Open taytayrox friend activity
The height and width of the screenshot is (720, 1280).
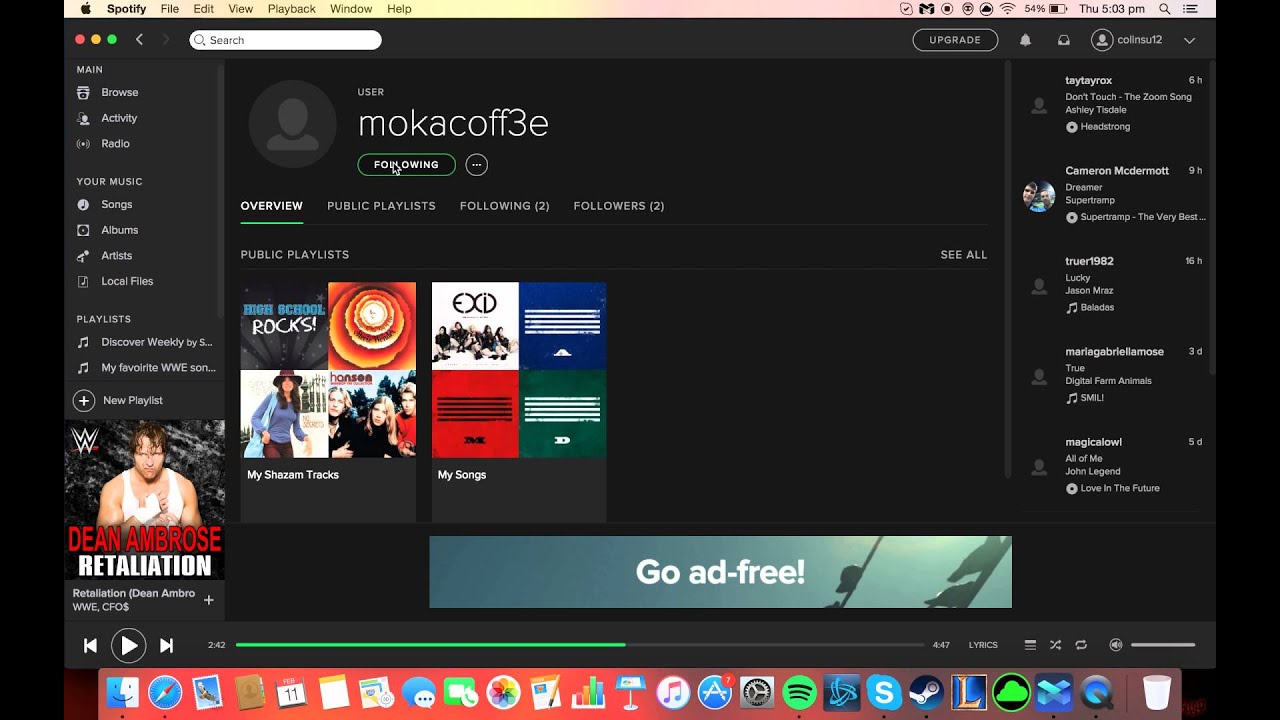1113,104
